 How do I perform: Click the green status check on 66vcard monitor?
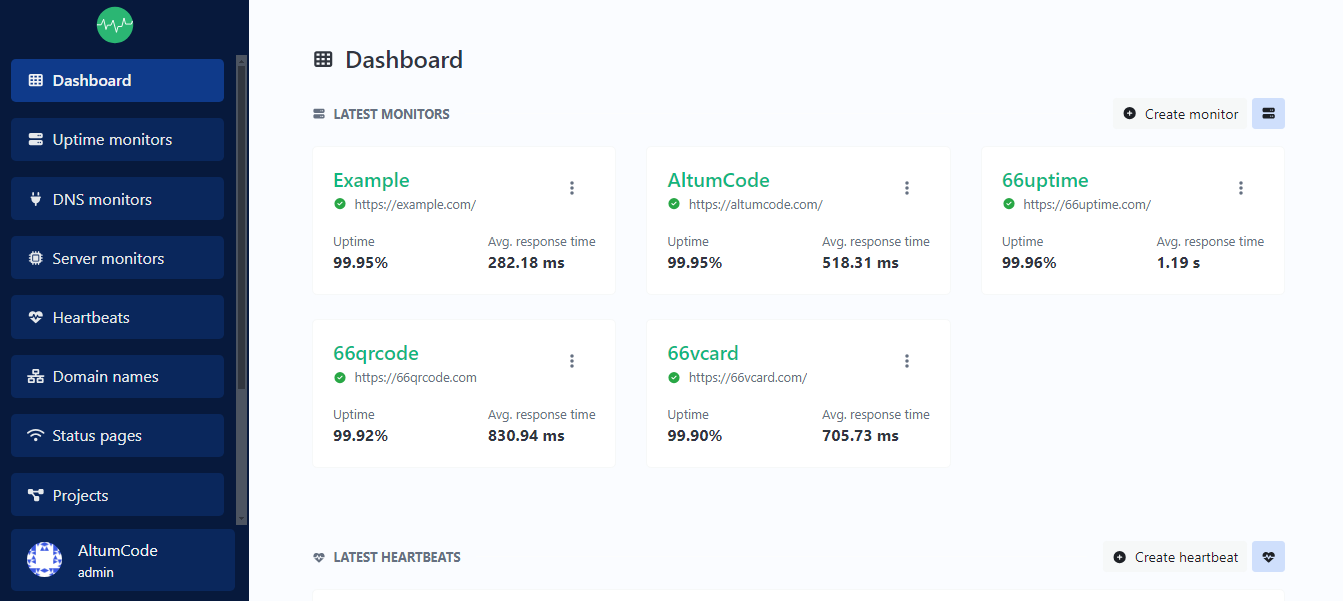click(674, 377)
